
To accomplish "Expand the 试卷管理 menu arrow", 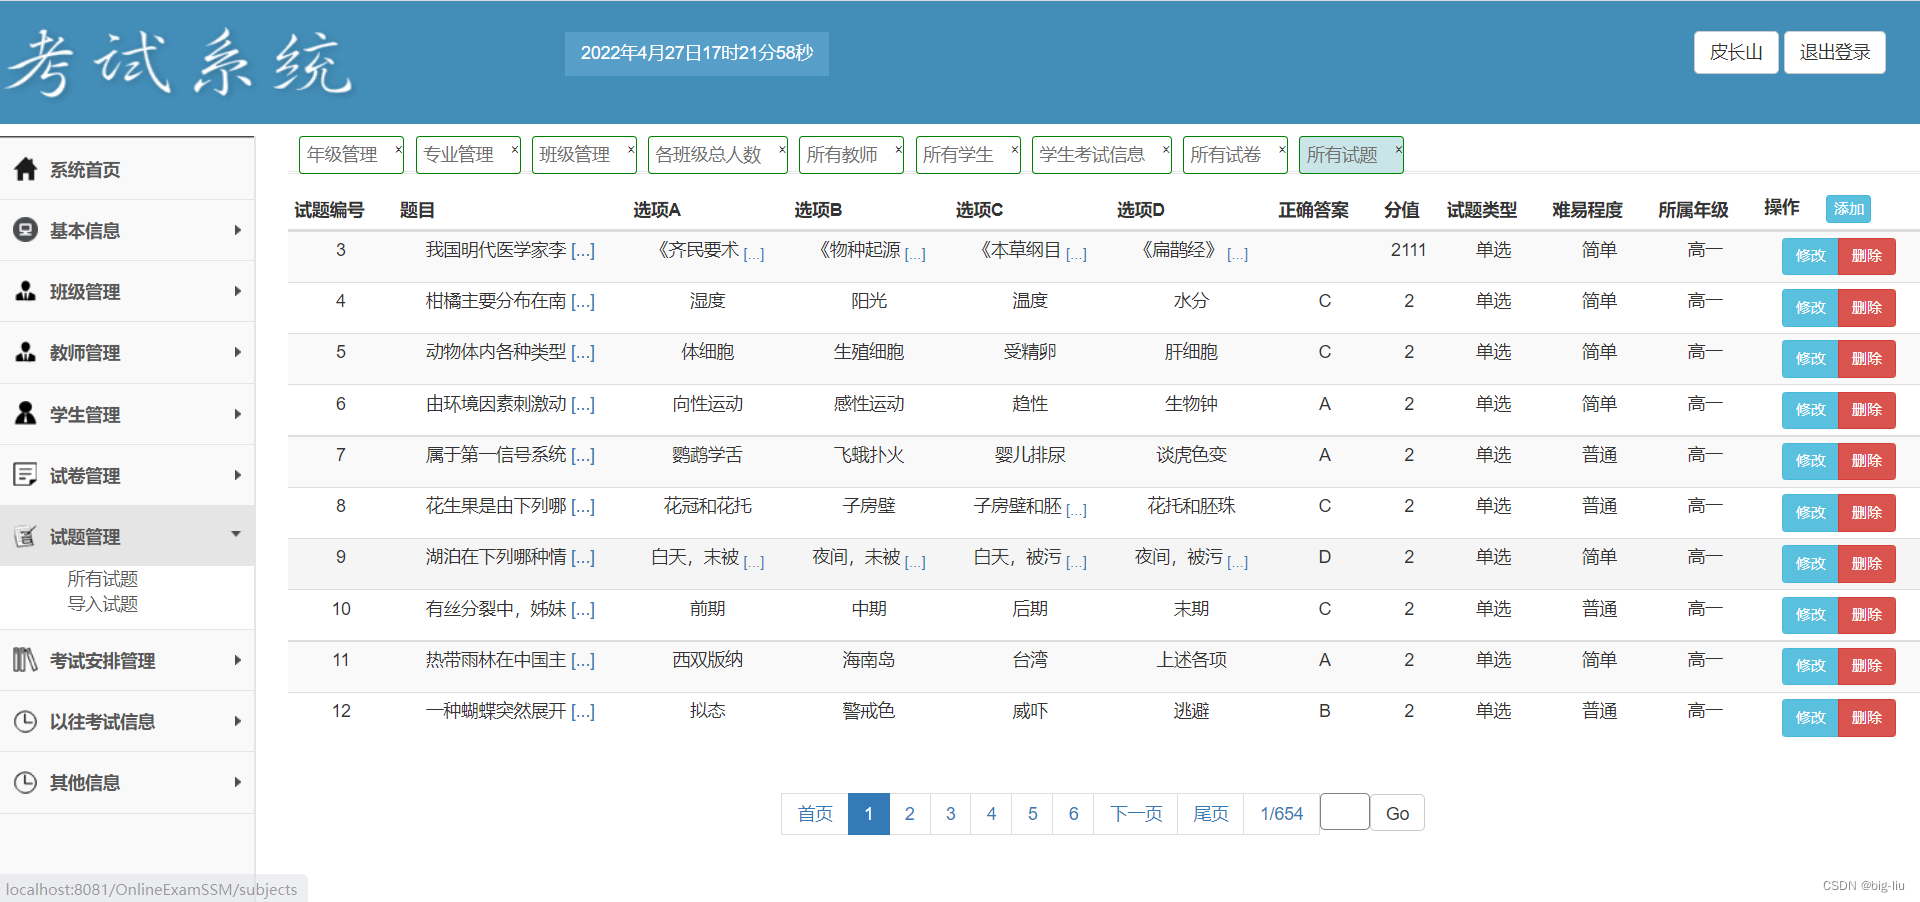I will 237,475.
